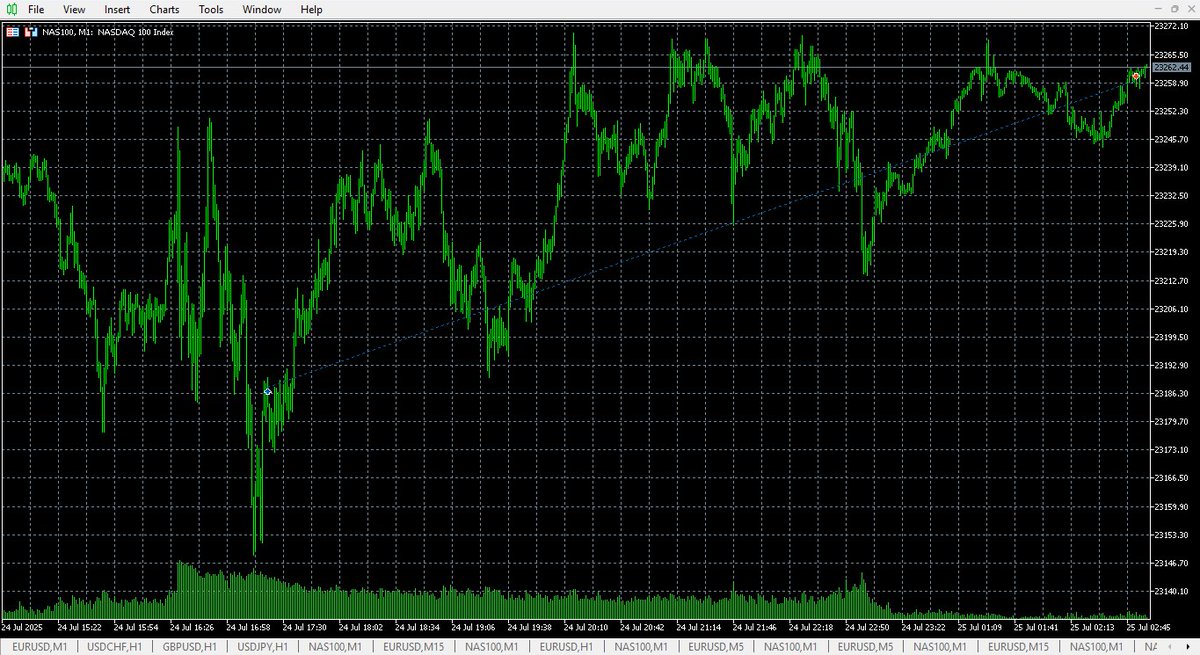Switch to the USDJPY,H1 chart tab

[264, 647]
